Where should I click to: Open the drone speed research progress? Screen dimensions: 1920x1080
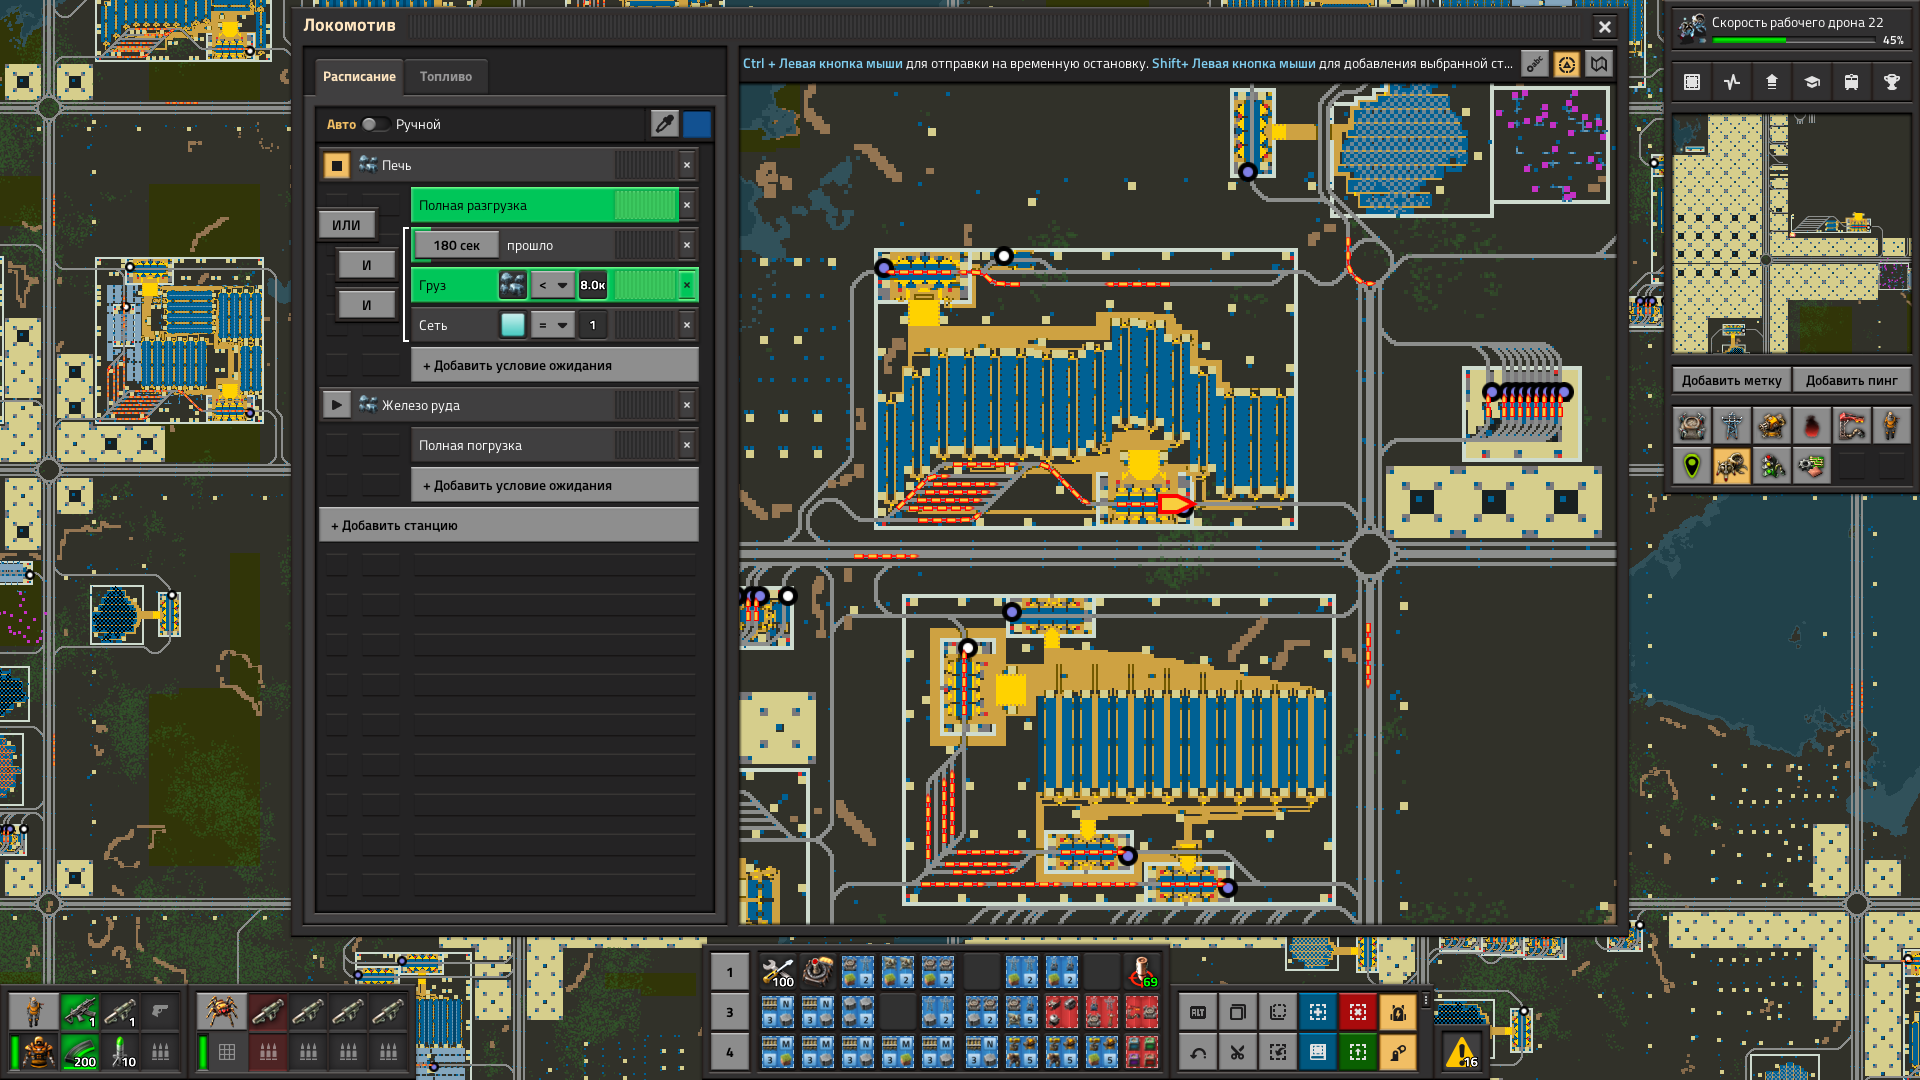(x=1790, y=28)
